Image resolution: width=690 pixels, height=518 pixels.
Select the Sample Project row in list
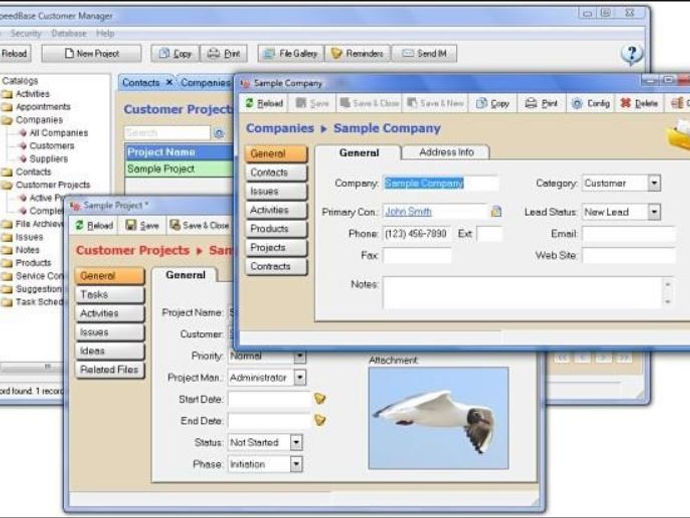179,169
